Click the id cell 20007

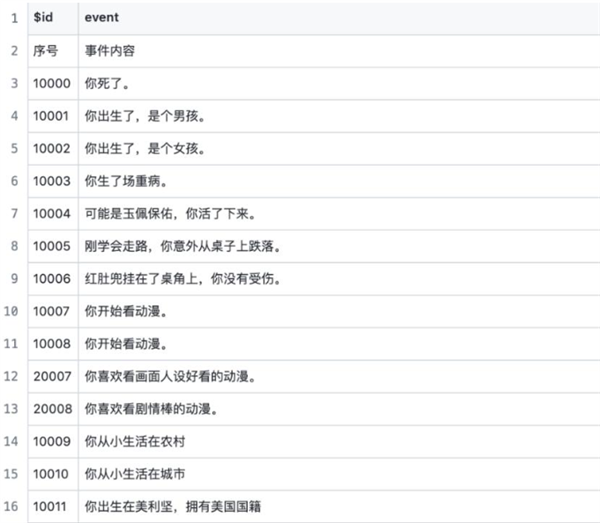click(x=50, y=376)
